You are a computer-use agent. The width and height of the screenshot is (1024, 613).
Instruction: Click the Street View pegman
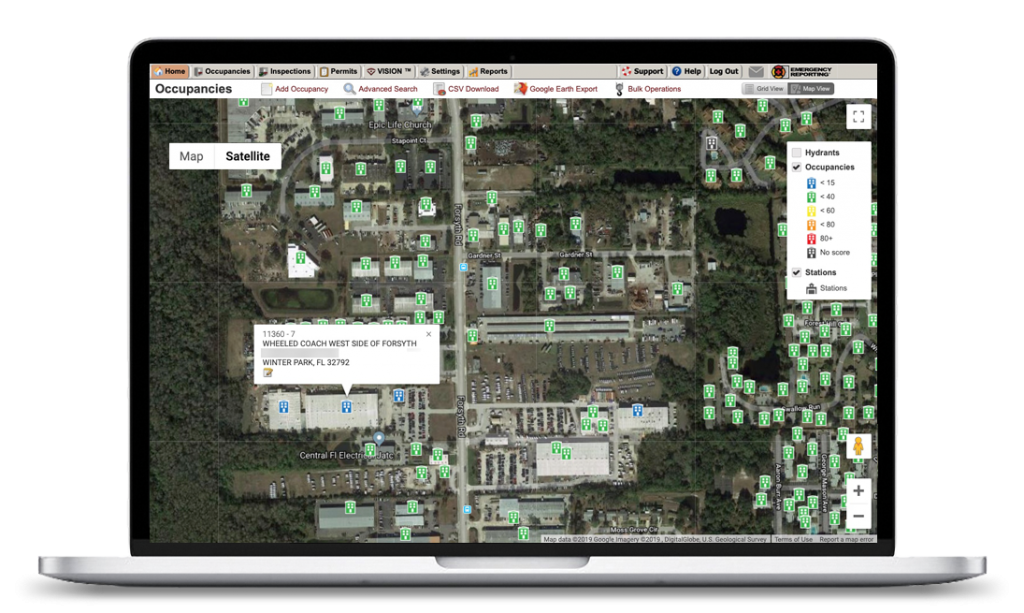coord(858,446)
